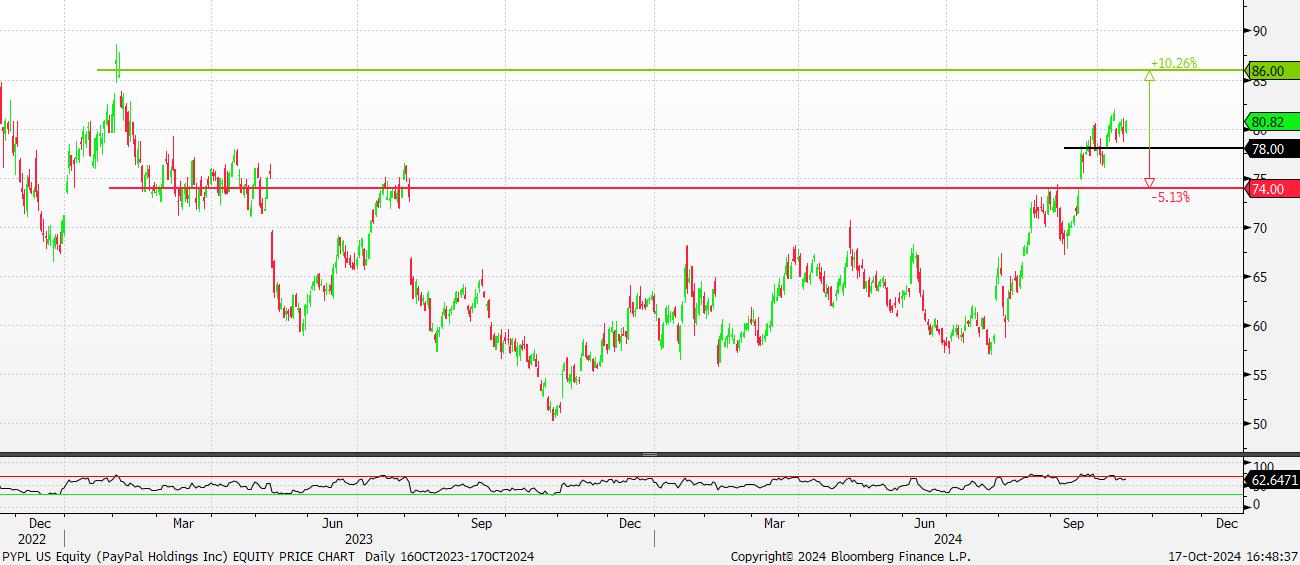Select the 80.82 last price tag

1272,123
